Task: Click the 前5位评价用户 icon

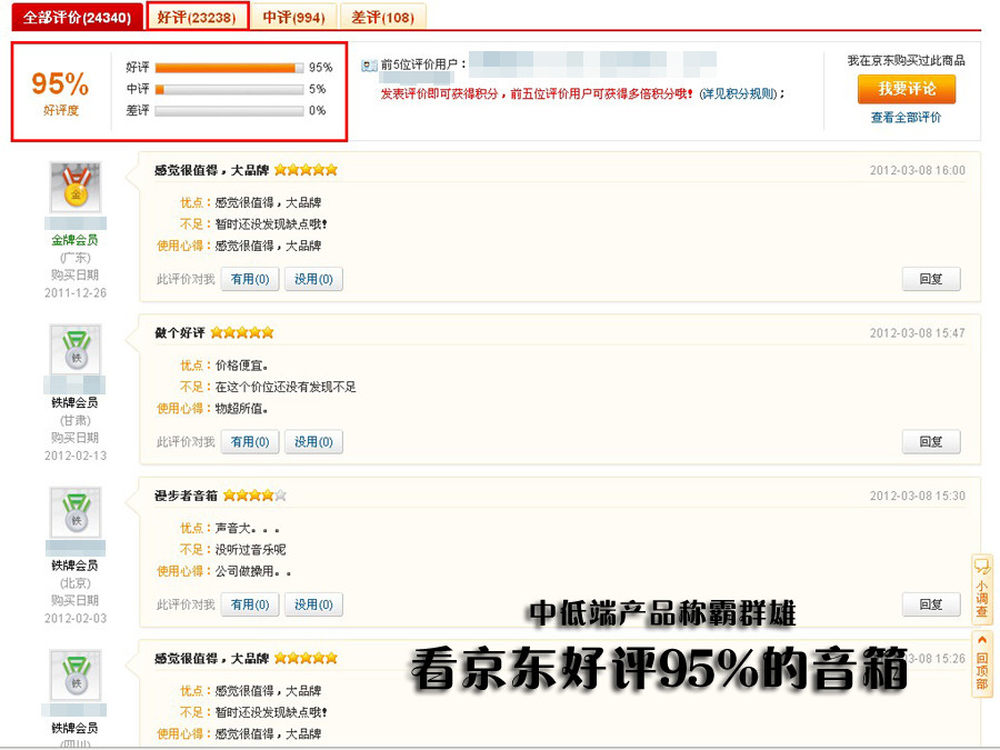Action: coord(369,65)
